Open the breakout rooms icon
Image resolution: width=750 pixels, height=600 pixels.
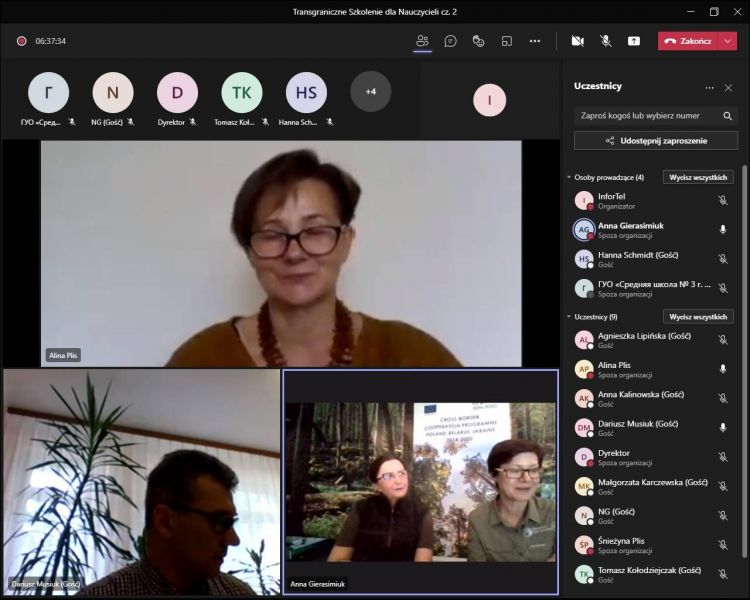[507, 41]
